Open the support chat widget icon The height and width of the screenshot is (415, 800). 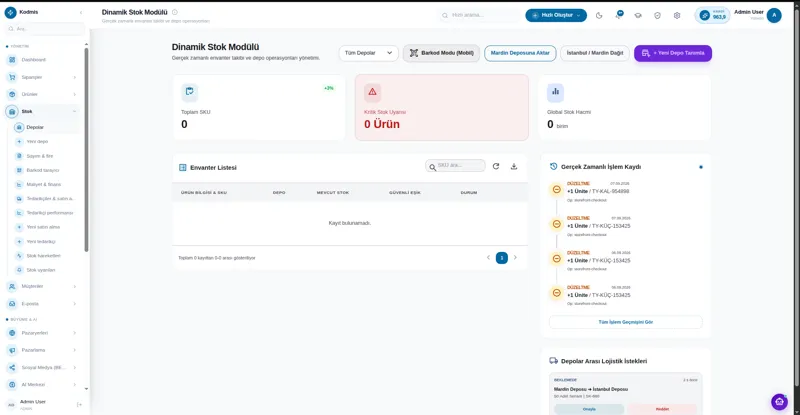click(779, 402)
